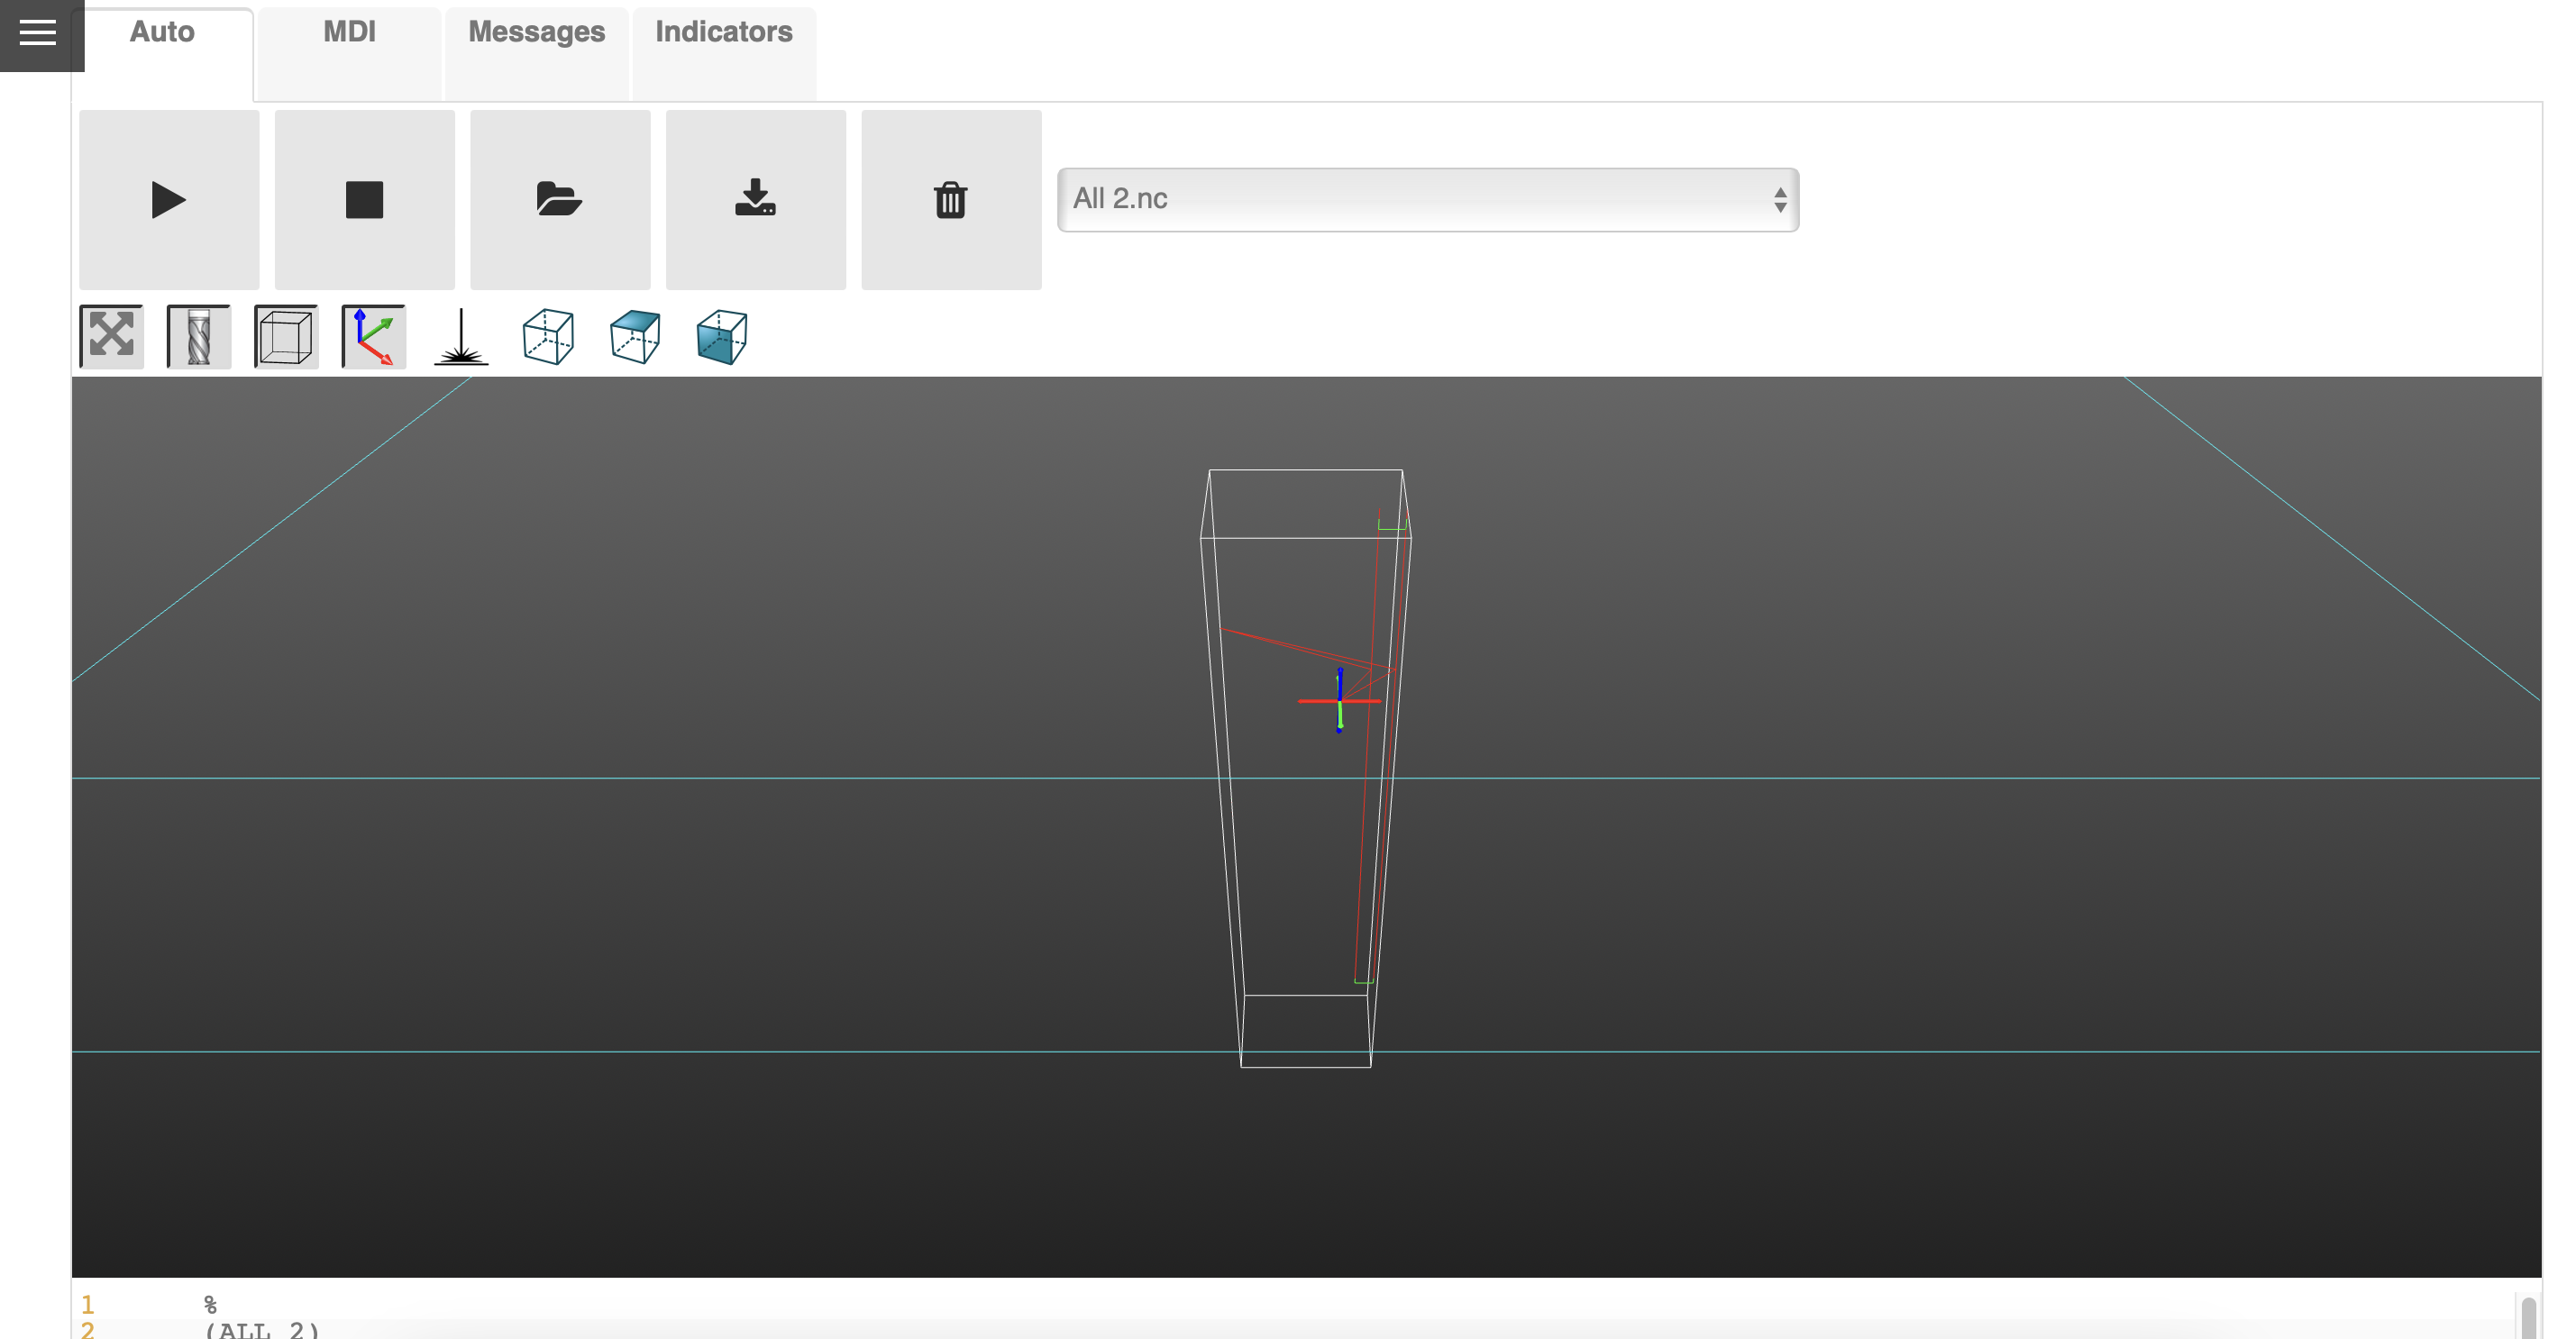This screenshot has height=1339, width=2576.
Task: Click the Stop program button
Action: (x=364, y=200)
